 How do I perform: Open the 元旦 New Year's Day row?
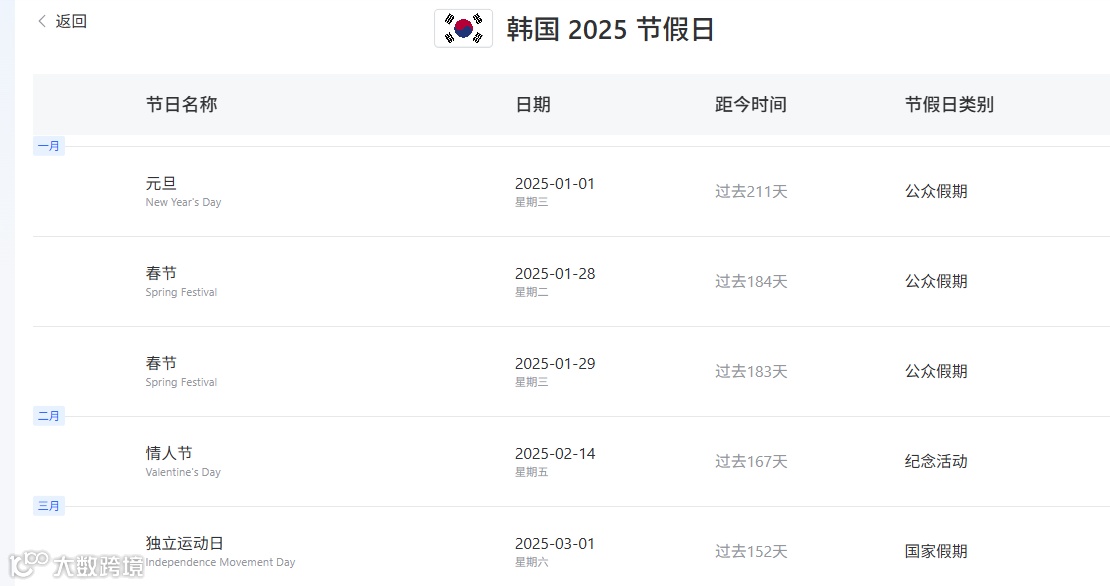tap(571, 191)
